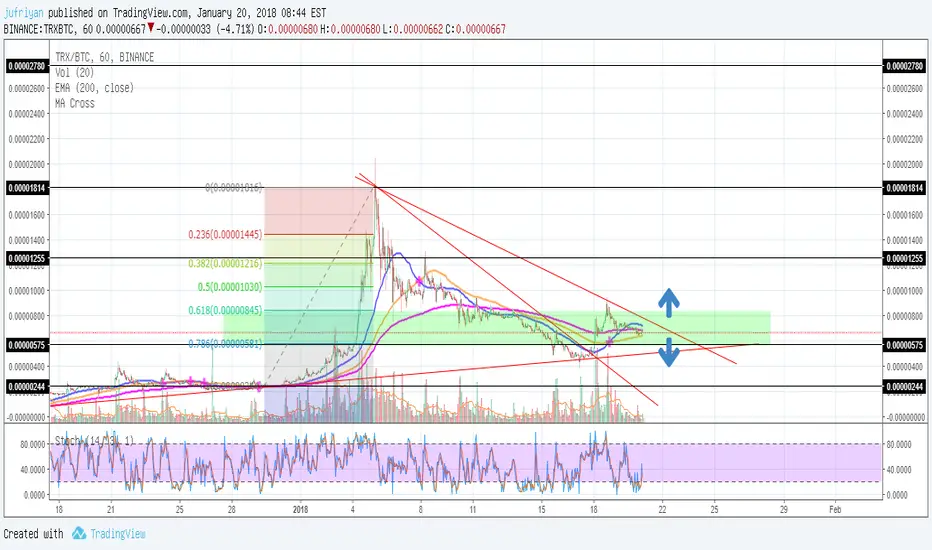Screen dimensions: 932x550
Task: Click the 0.00001255 price tag on left axis
Action: pos(26,259)
